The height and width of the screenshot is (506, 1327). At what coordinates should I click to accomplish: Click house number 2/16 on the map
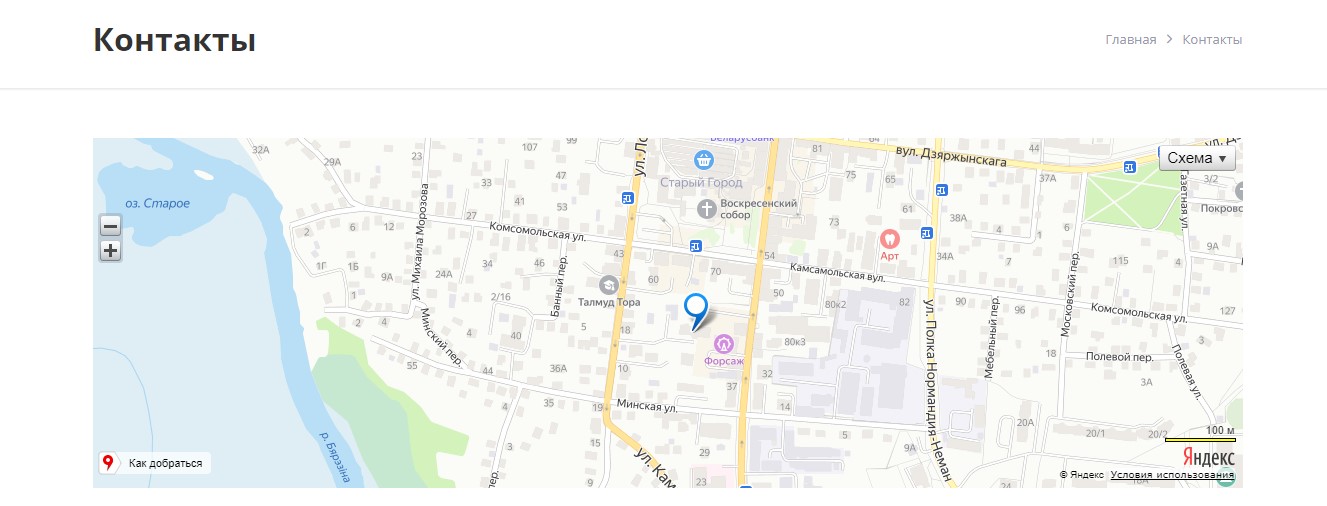(x=501, y=297)
